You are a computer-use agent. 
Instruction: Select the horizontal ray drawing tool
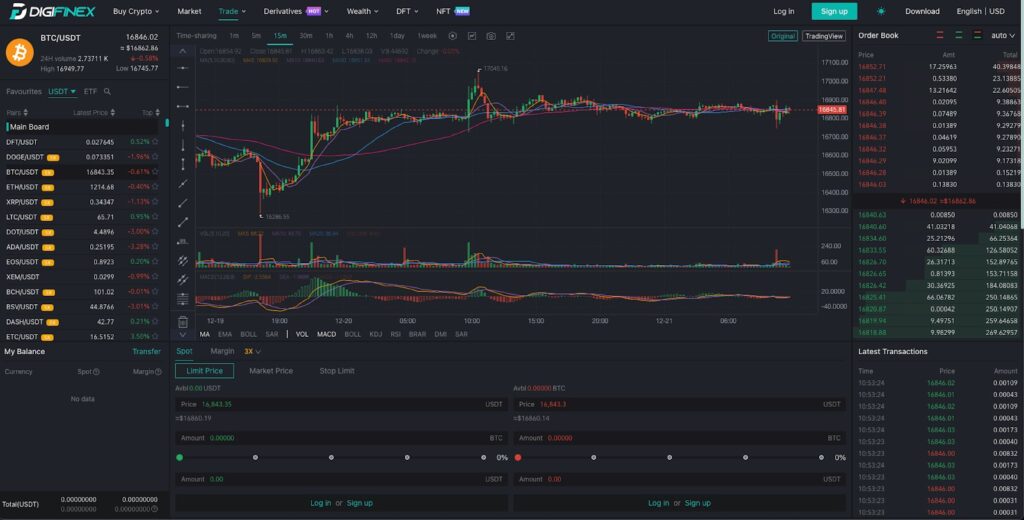pyautogui.click(x=183, y=87)
